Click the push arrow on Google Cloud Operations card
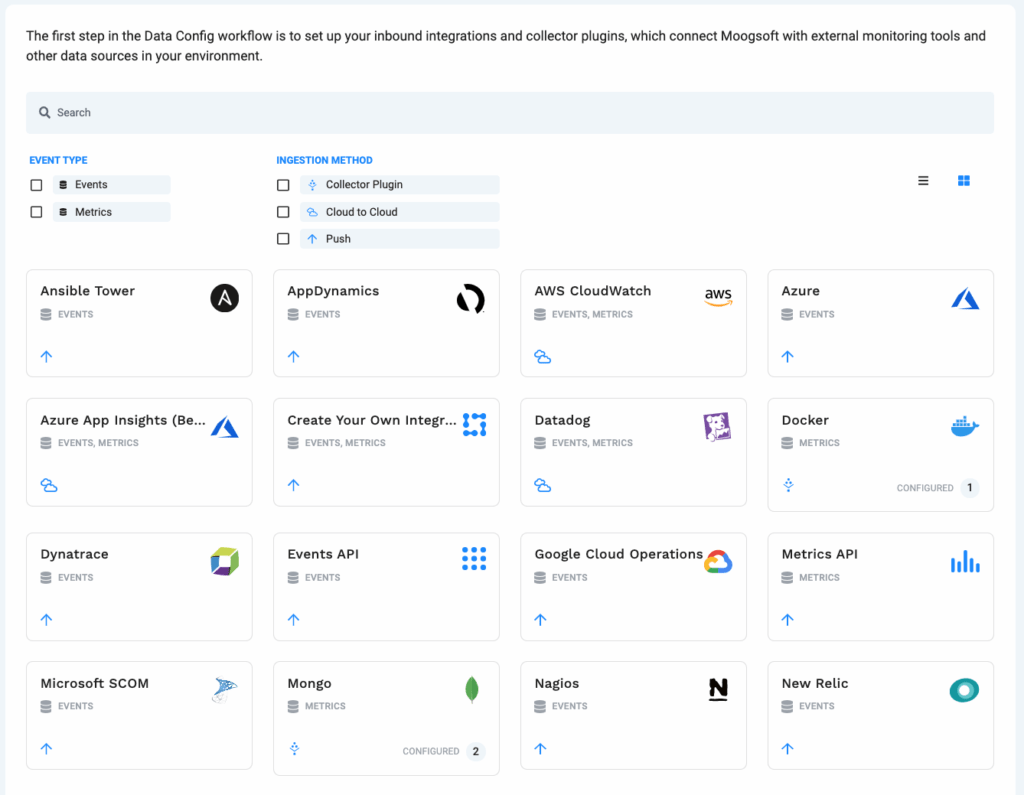Image resolution: width=1024 pixels, height=795 pixels. click(540, 619)
